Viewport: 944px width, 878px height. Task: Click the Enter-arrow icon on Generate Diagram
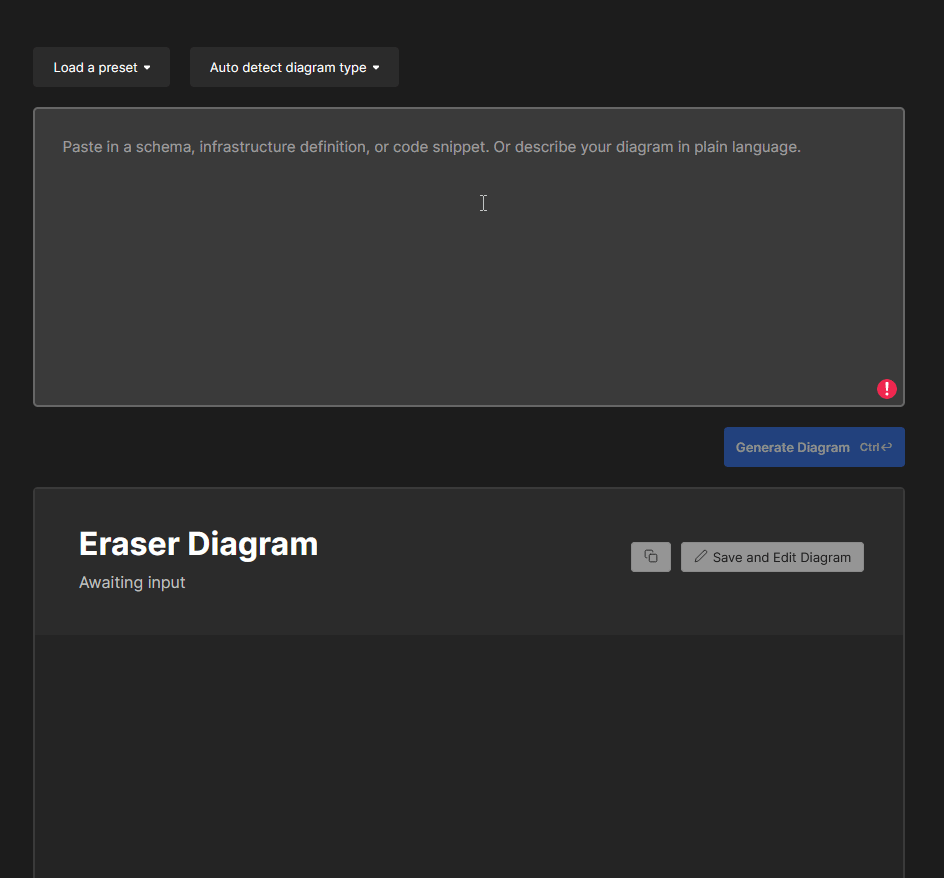click(x=887, y=447)
